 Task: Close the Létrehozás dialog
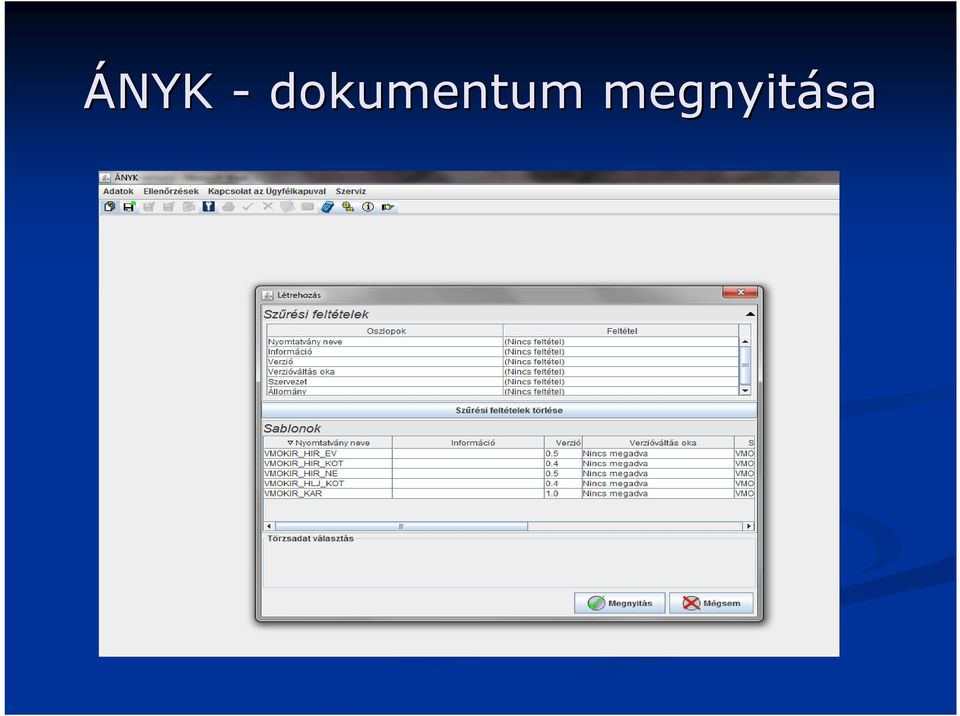(740, 292)
